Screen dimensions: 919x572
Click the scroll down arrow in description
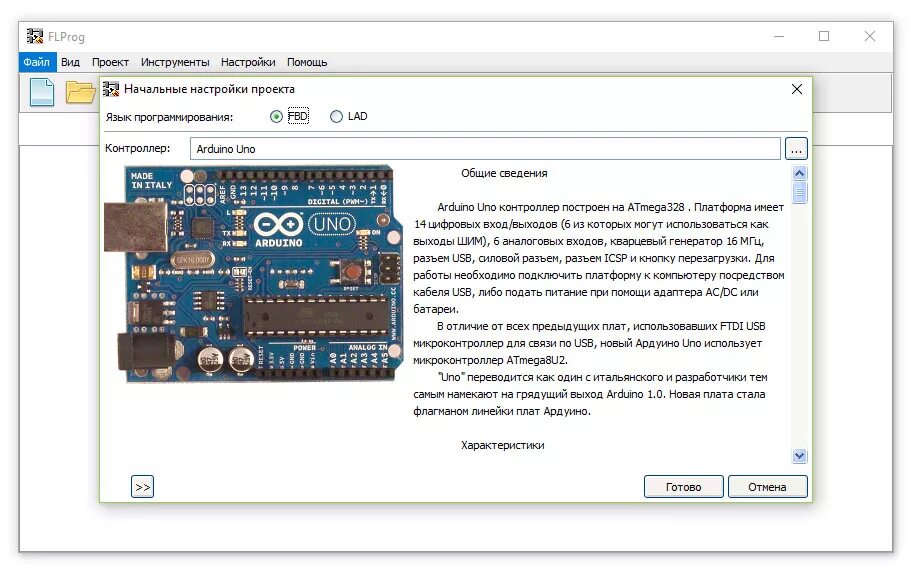[799, 455]
